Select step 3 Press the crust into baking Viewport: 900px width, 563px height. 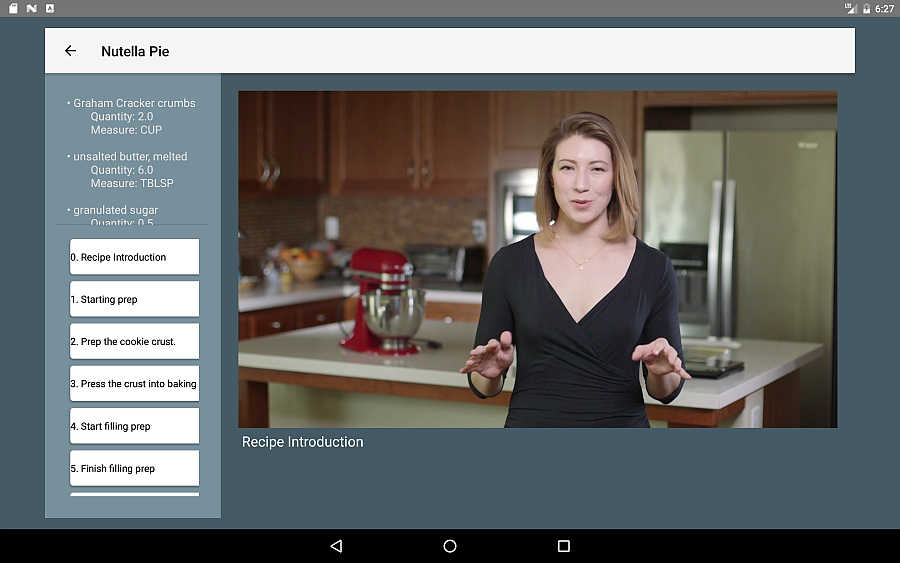[x=134, y=383]
